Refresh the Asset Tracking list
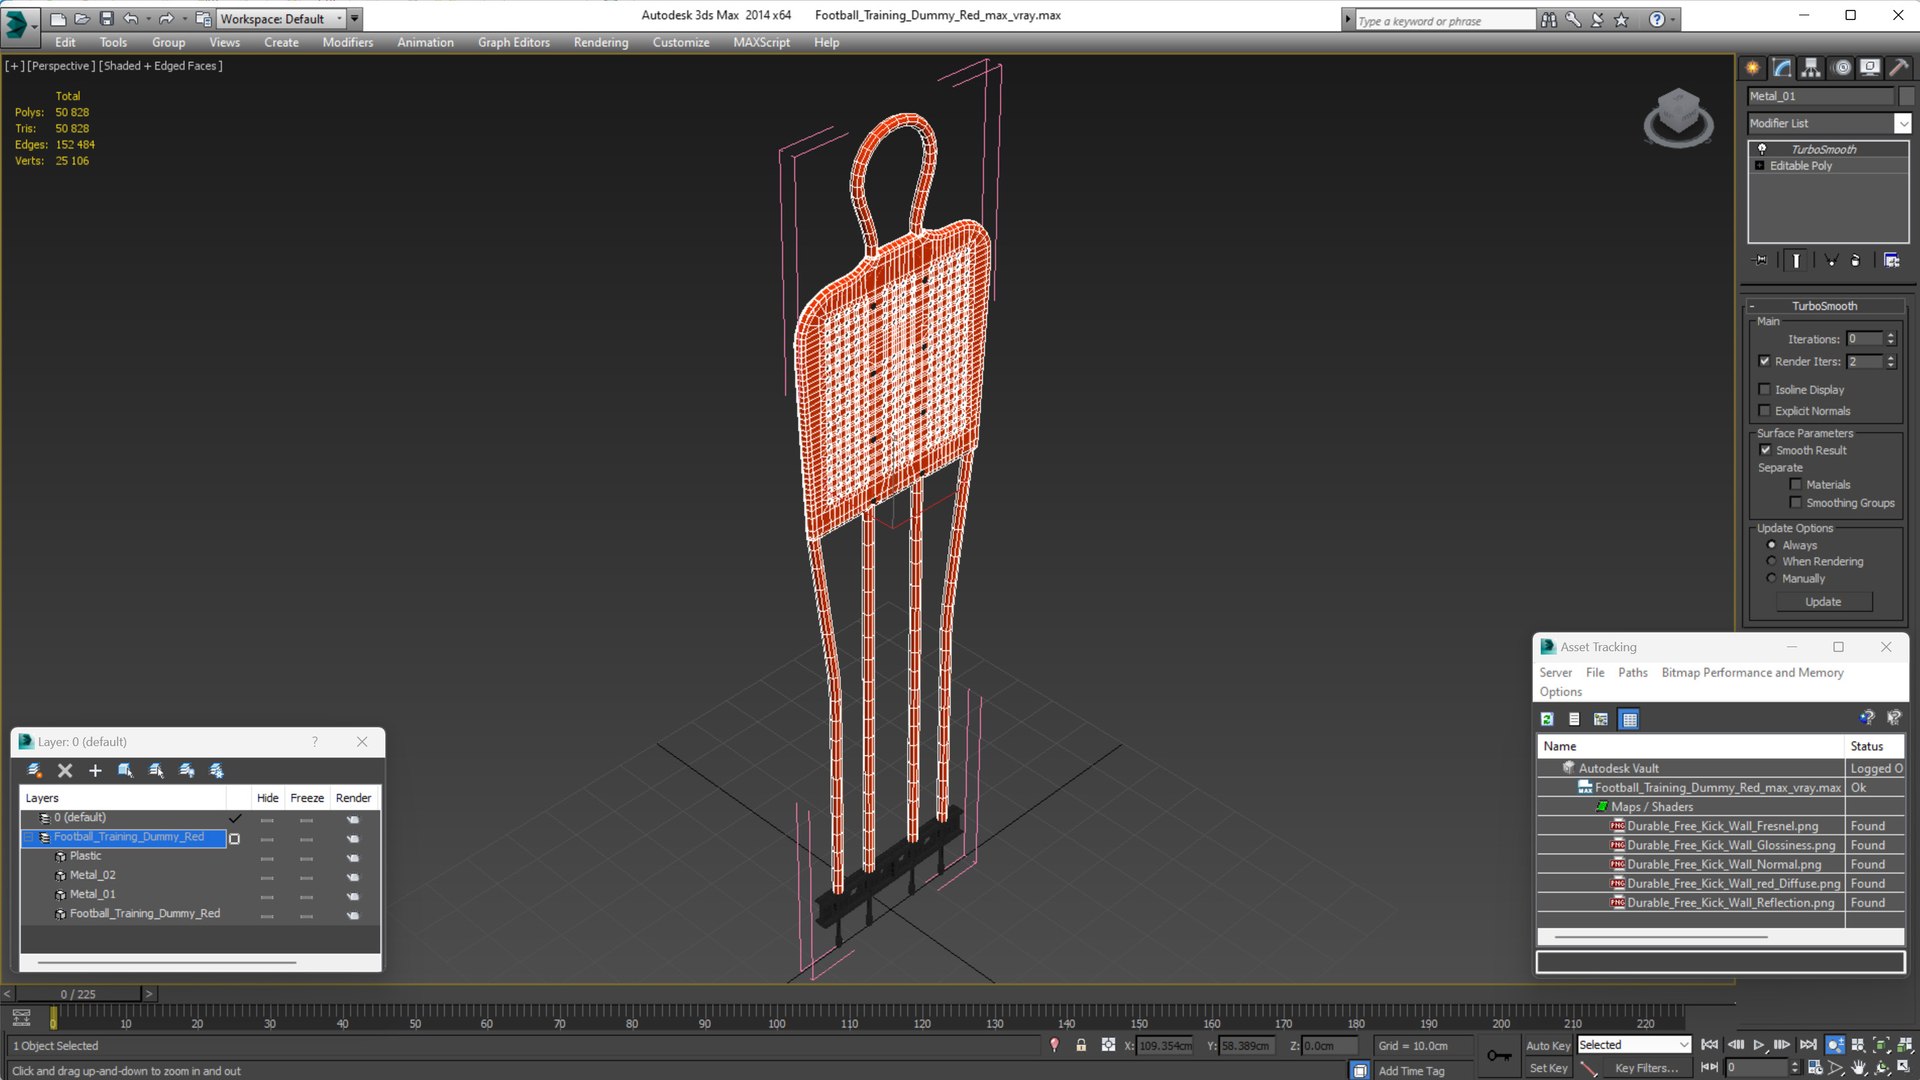This screenshot has height=1080, width=1920. point(1547,719)
